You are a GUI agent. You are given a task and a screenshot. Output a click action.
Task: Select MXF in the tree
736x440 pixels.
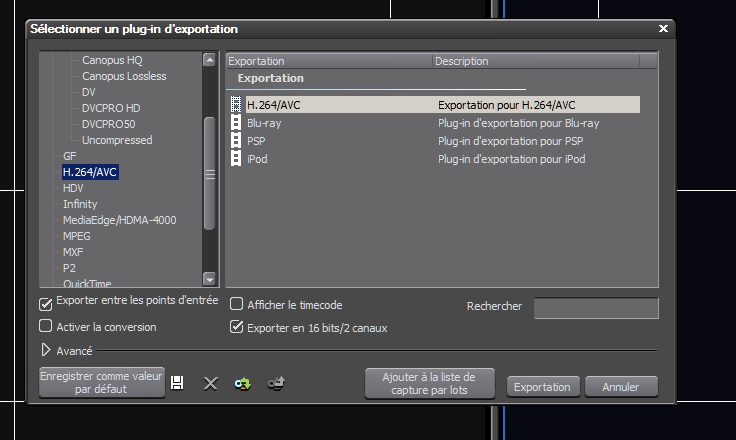point(73,252)
